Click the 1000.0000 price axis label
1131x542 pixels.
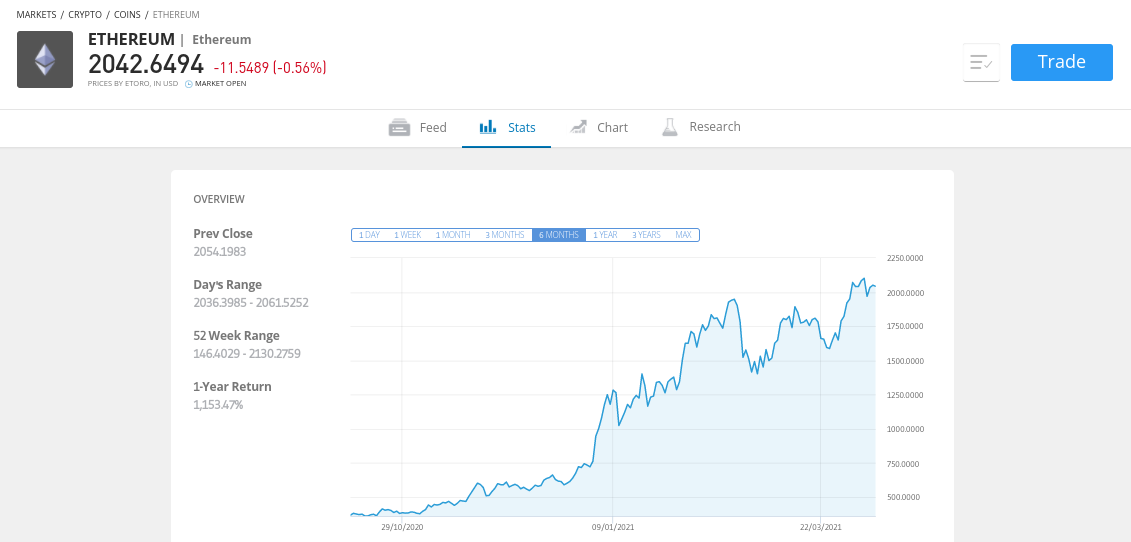tap(905, 429)
